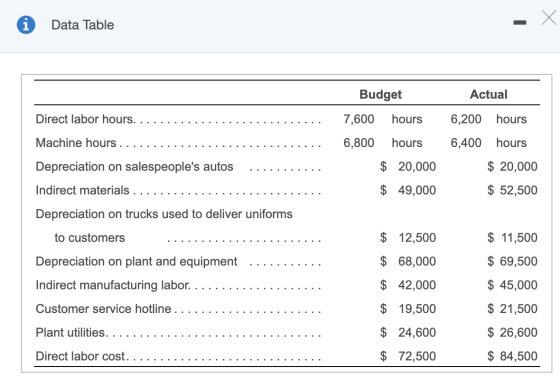Select the Actual column header
This screenshot has width=560, height=386.
tap(489, 94)
